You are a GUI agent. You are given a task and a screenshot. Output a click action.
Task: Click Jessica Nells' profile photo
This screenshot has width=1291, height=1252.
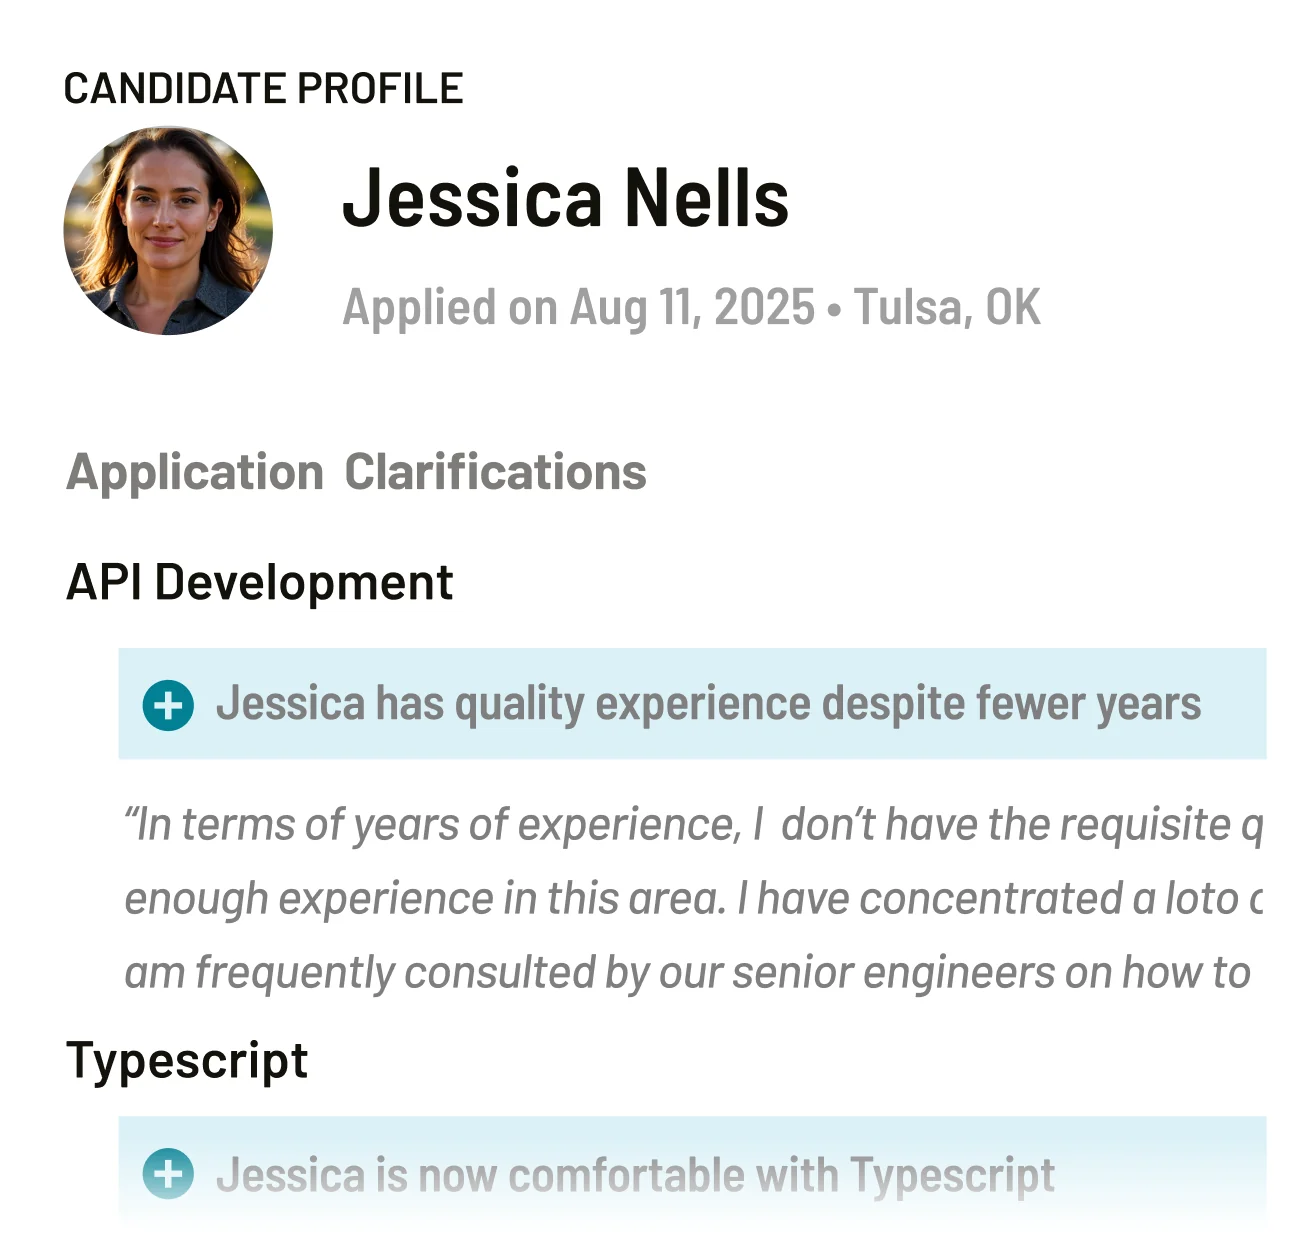point(168,231)
